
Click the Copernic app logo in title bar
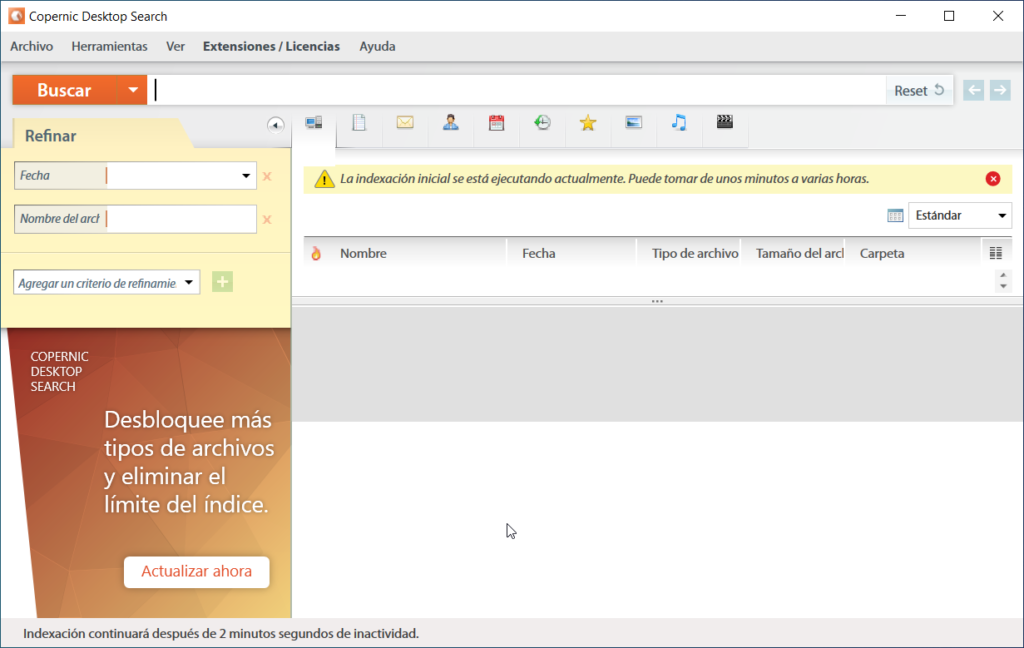[16, 16]
